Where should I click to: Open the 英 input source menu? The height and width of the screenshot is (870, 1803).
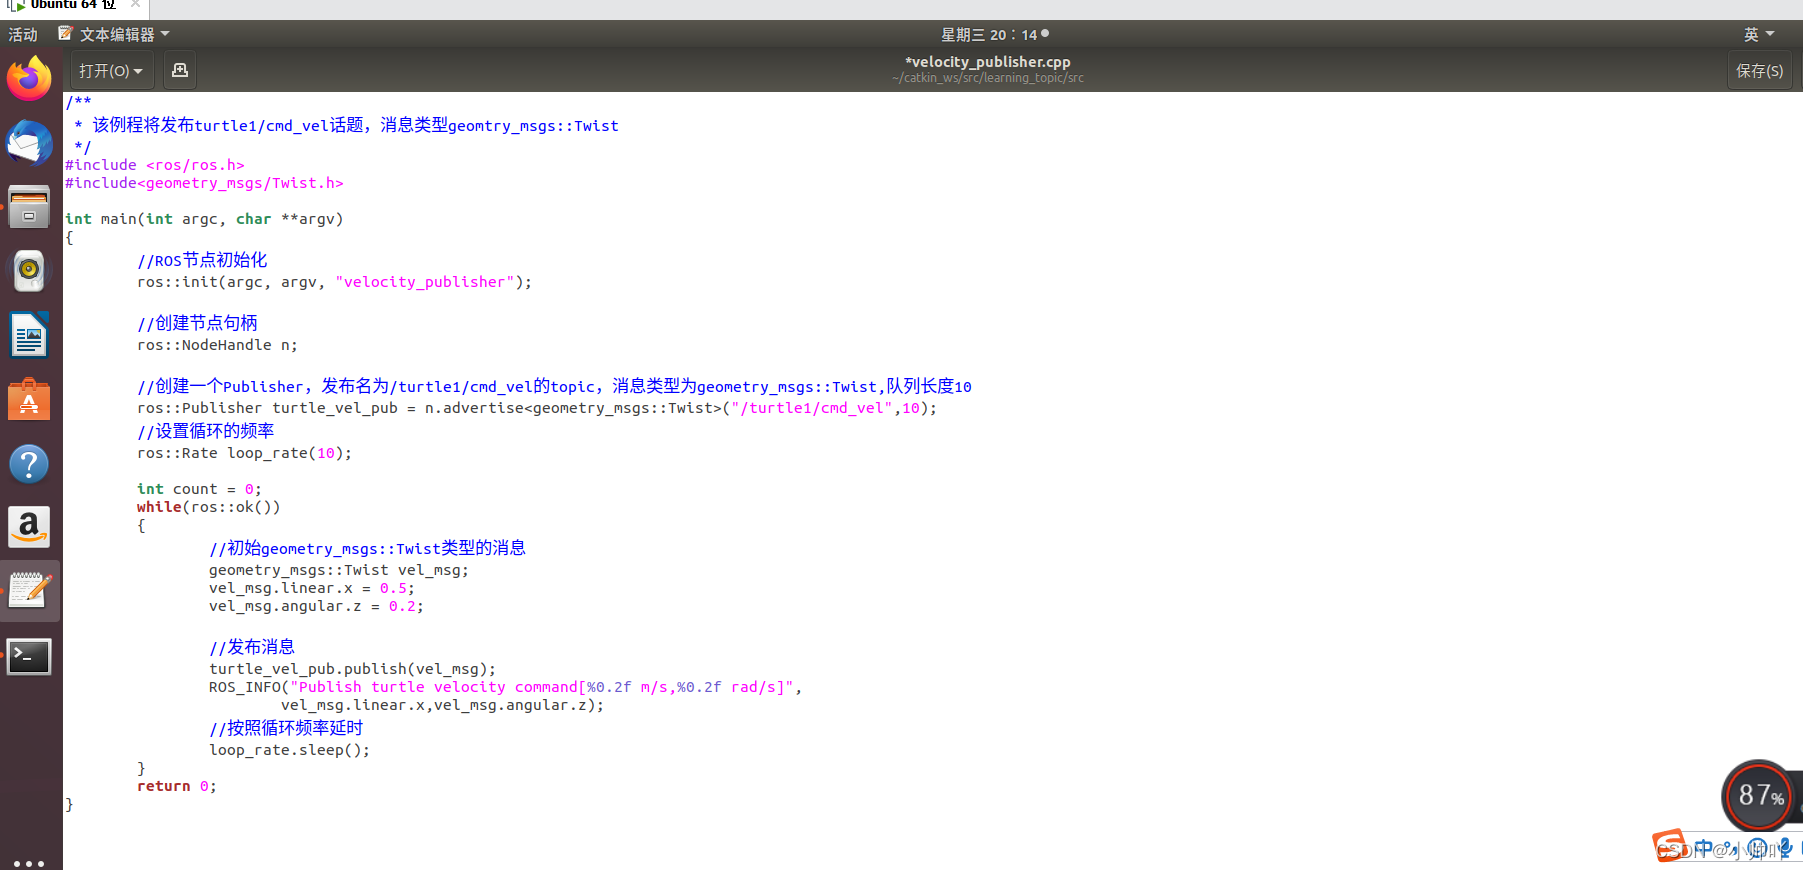[x=1759, y=34]
